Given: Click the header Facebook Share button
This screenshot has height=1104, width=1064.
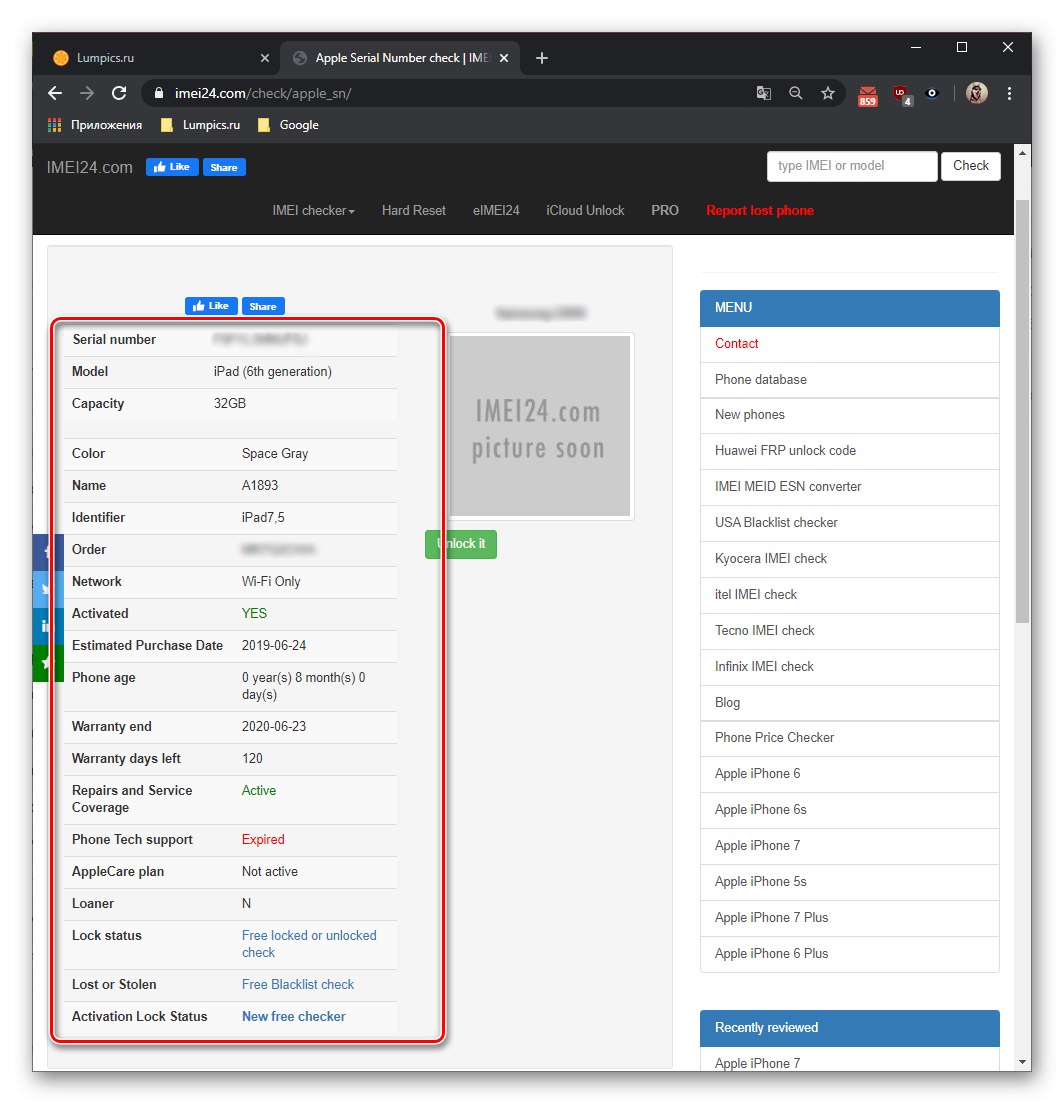Looking at the screenshot, I should click(x=224, y=168).
